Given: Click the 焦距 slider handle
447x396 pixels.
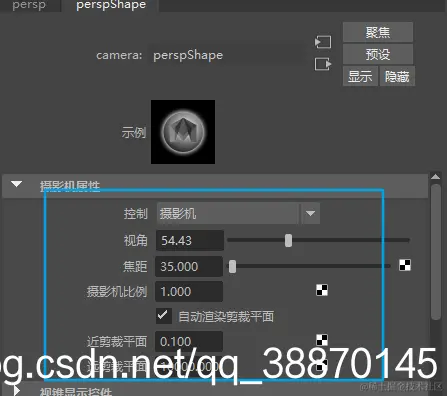Looking at the screenshot, I should point(232,266).
